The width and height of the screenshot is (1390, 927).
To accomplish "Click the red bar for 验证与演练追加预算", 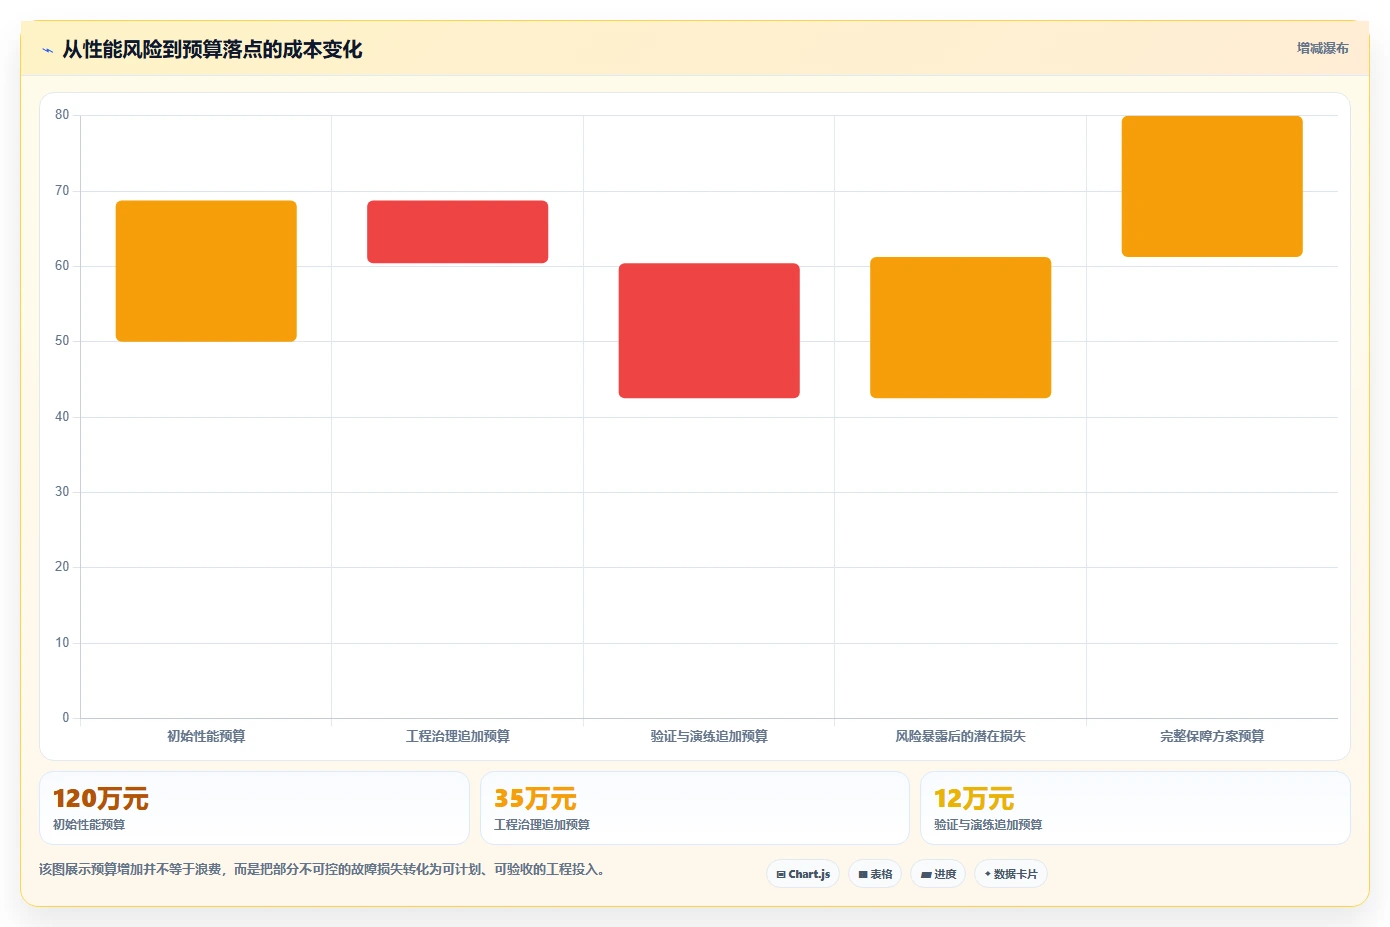I will (709, 331).
